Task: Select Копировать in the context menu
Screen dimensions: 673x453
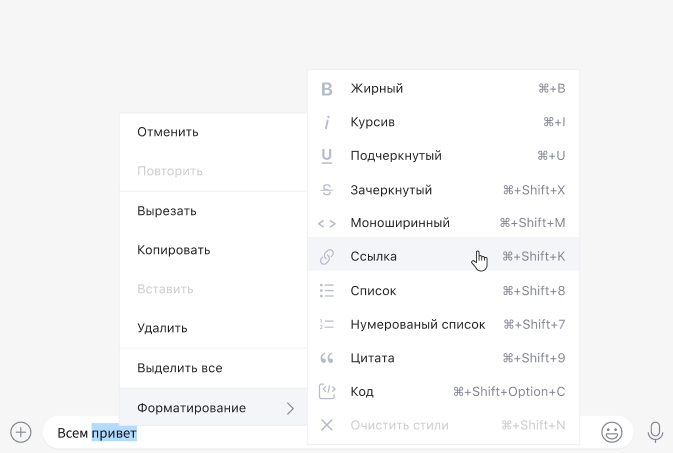Action: [173, 250]
